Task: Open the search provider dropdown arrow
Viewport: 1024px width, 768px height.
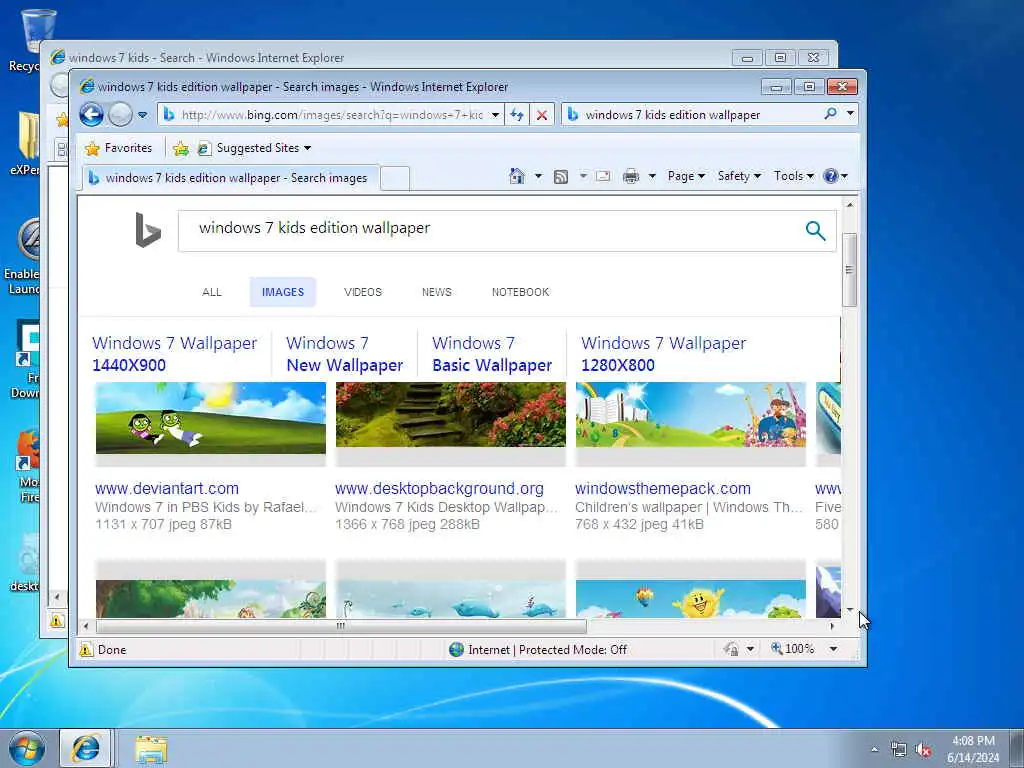Action: tap(850, 114)
